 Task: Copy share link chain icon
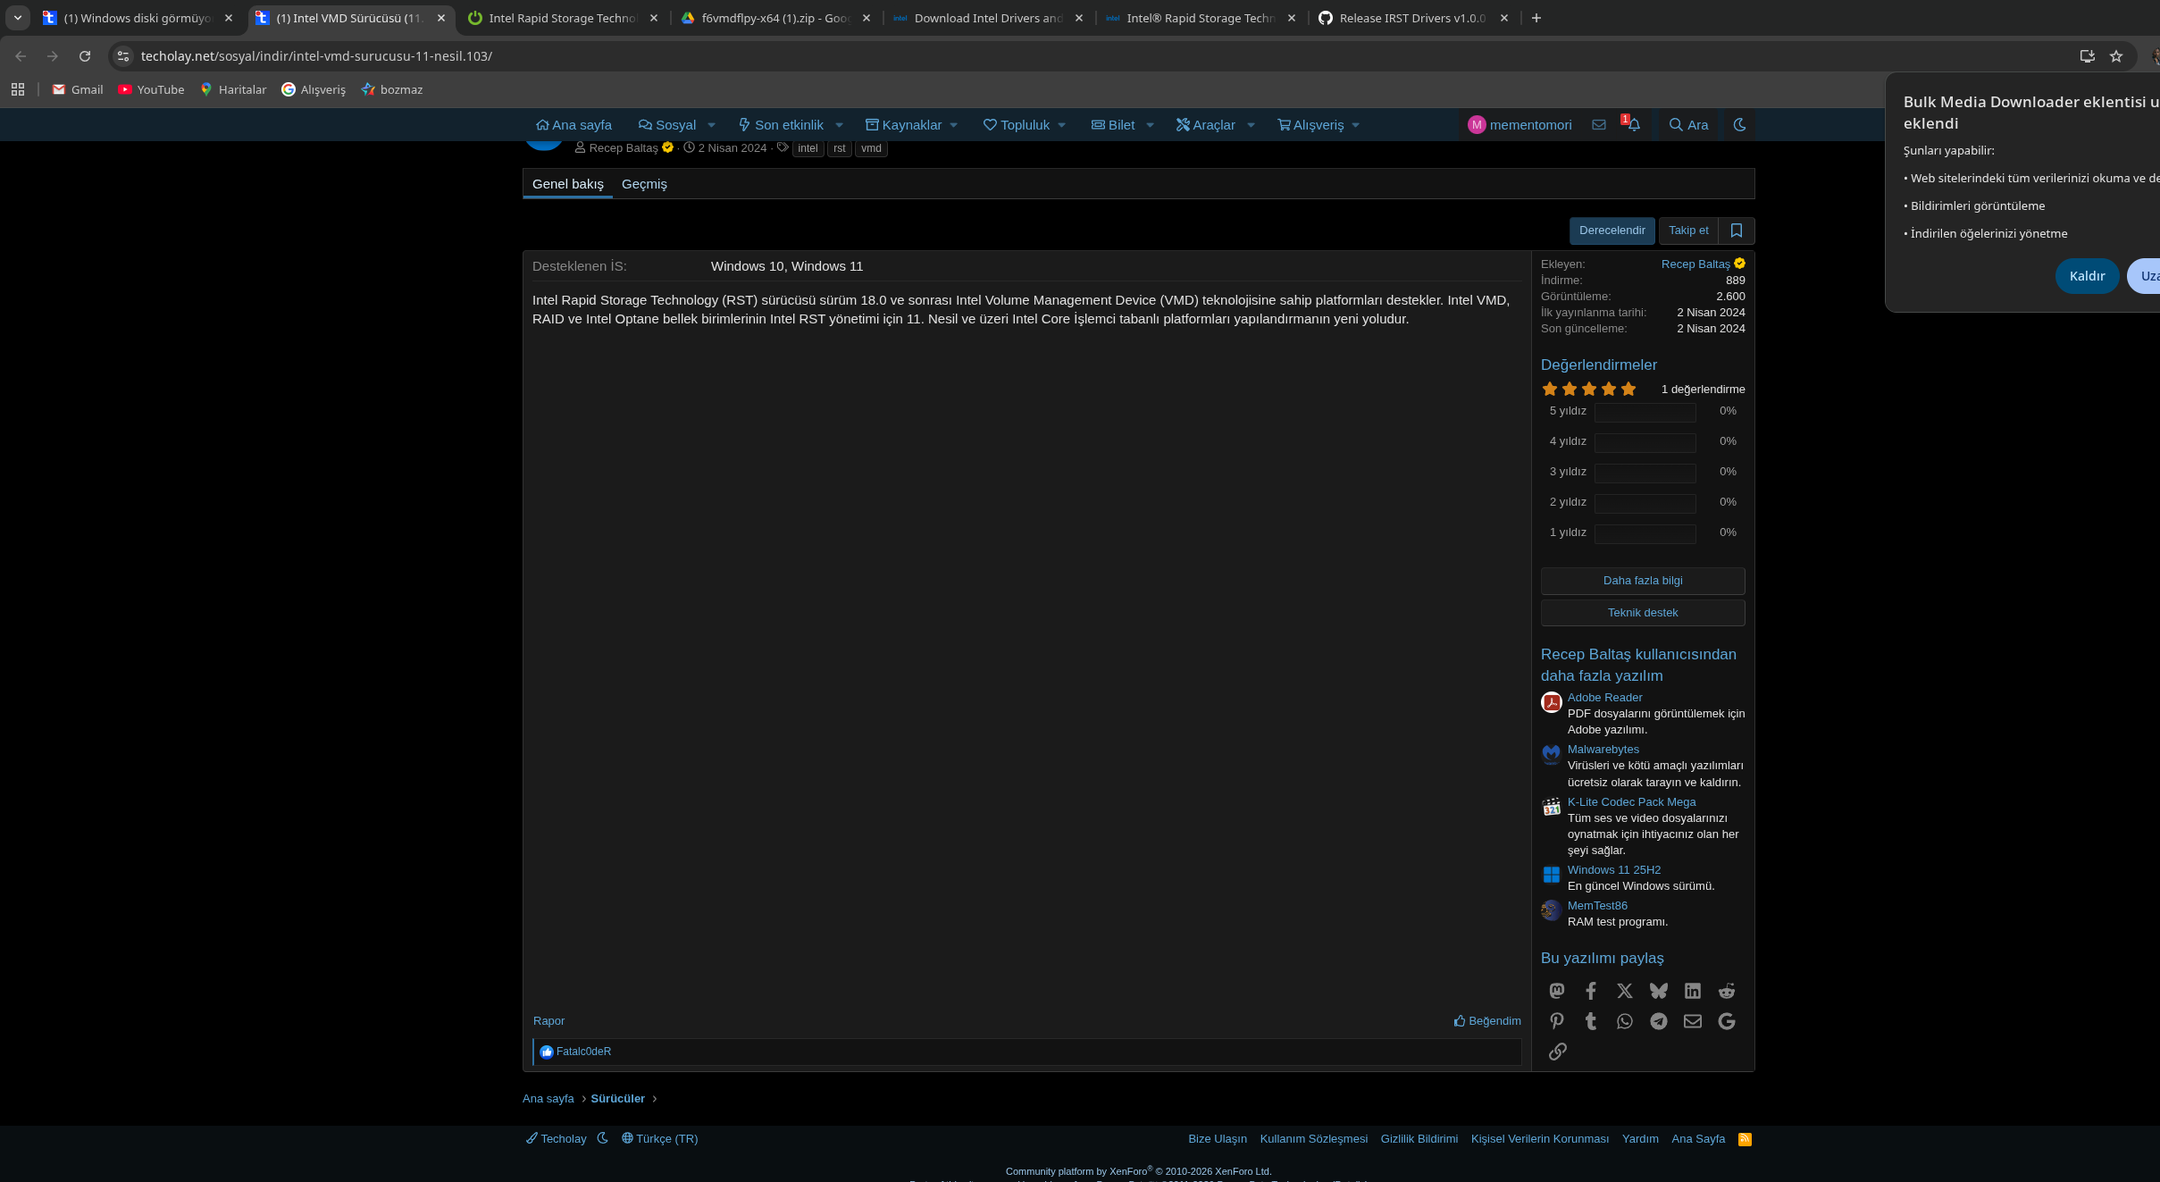click(1557, 1051)
